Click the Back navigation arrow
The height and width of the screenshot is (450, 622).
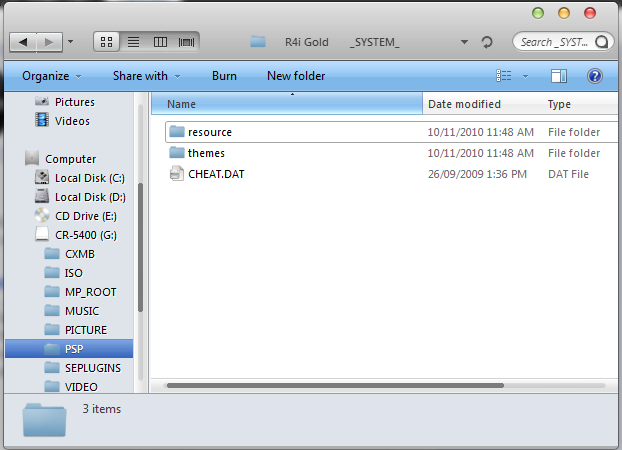(x=23, y=42)
